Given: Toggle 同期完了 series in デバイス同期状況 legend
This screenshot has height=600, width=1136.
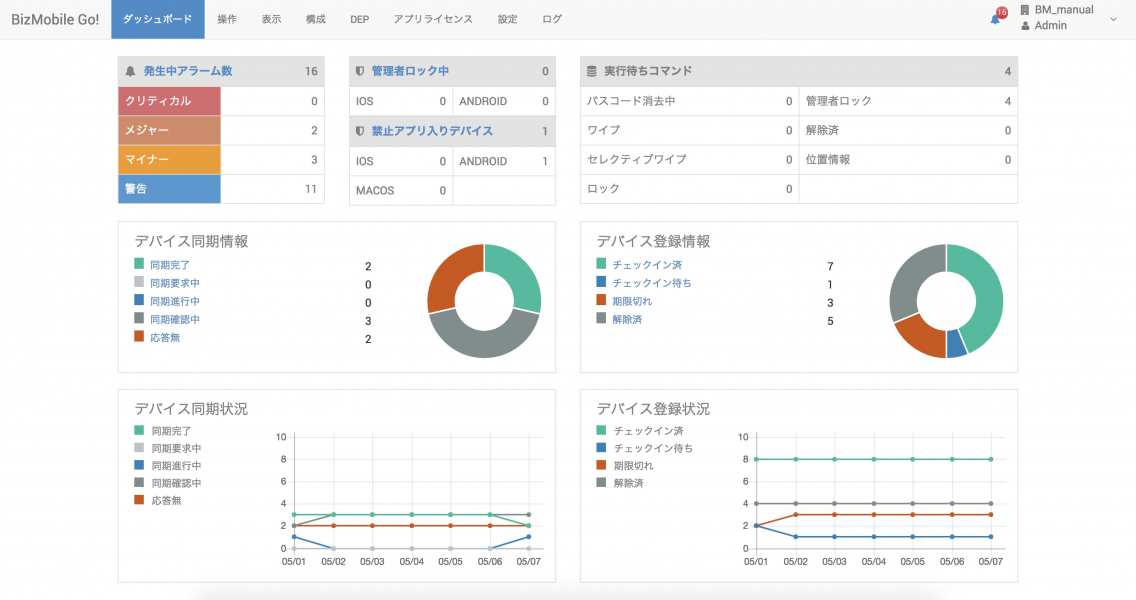Looking at the screenshot, I should click(x=163, y=430).
